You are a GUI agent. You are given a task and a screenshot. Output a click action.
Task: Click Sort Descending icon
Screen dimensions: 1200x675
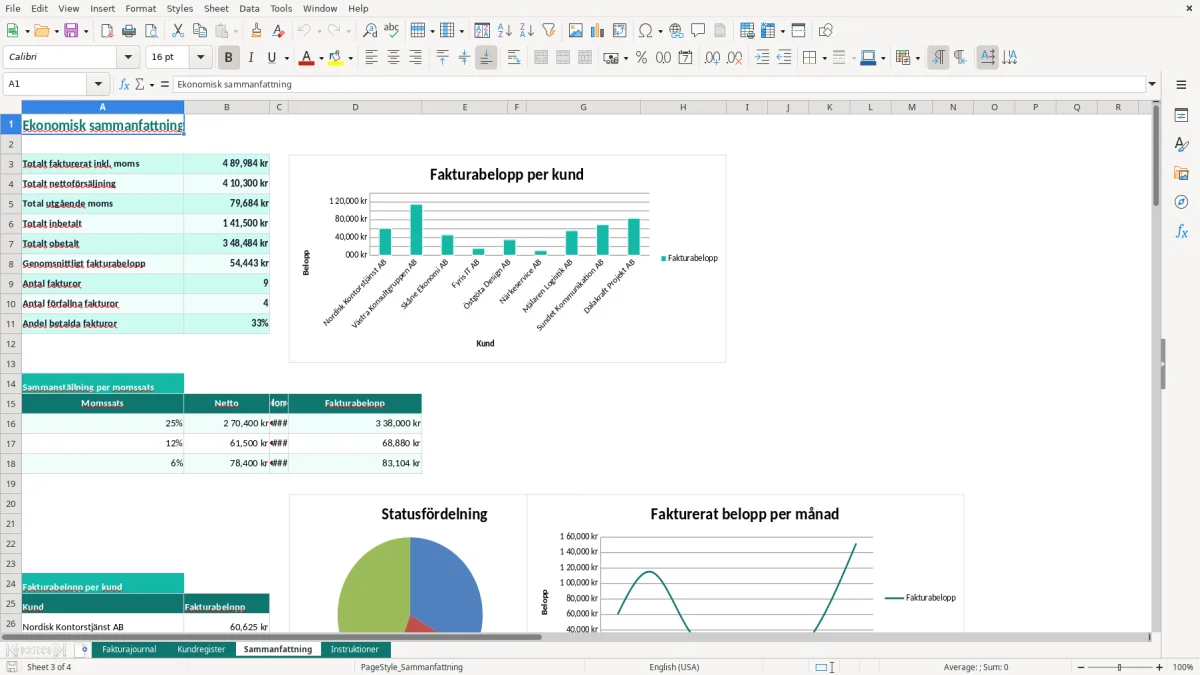526,31
